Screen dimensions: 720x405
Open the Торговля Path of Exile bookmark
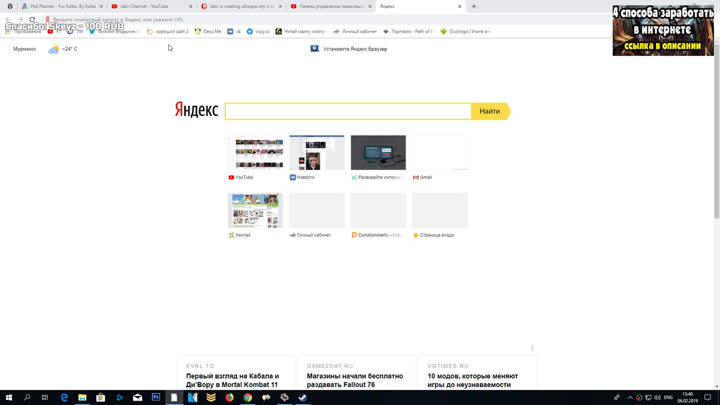pos(407,31)
